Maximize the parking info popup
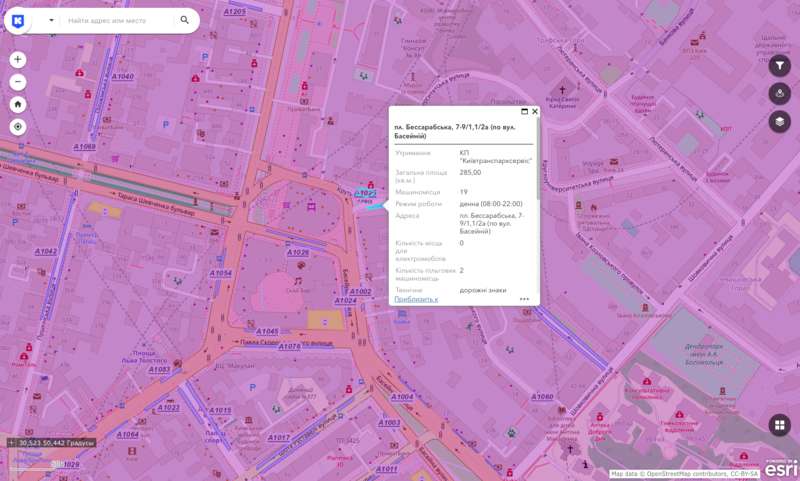This screenshot has height=481, width=800. 525,112
